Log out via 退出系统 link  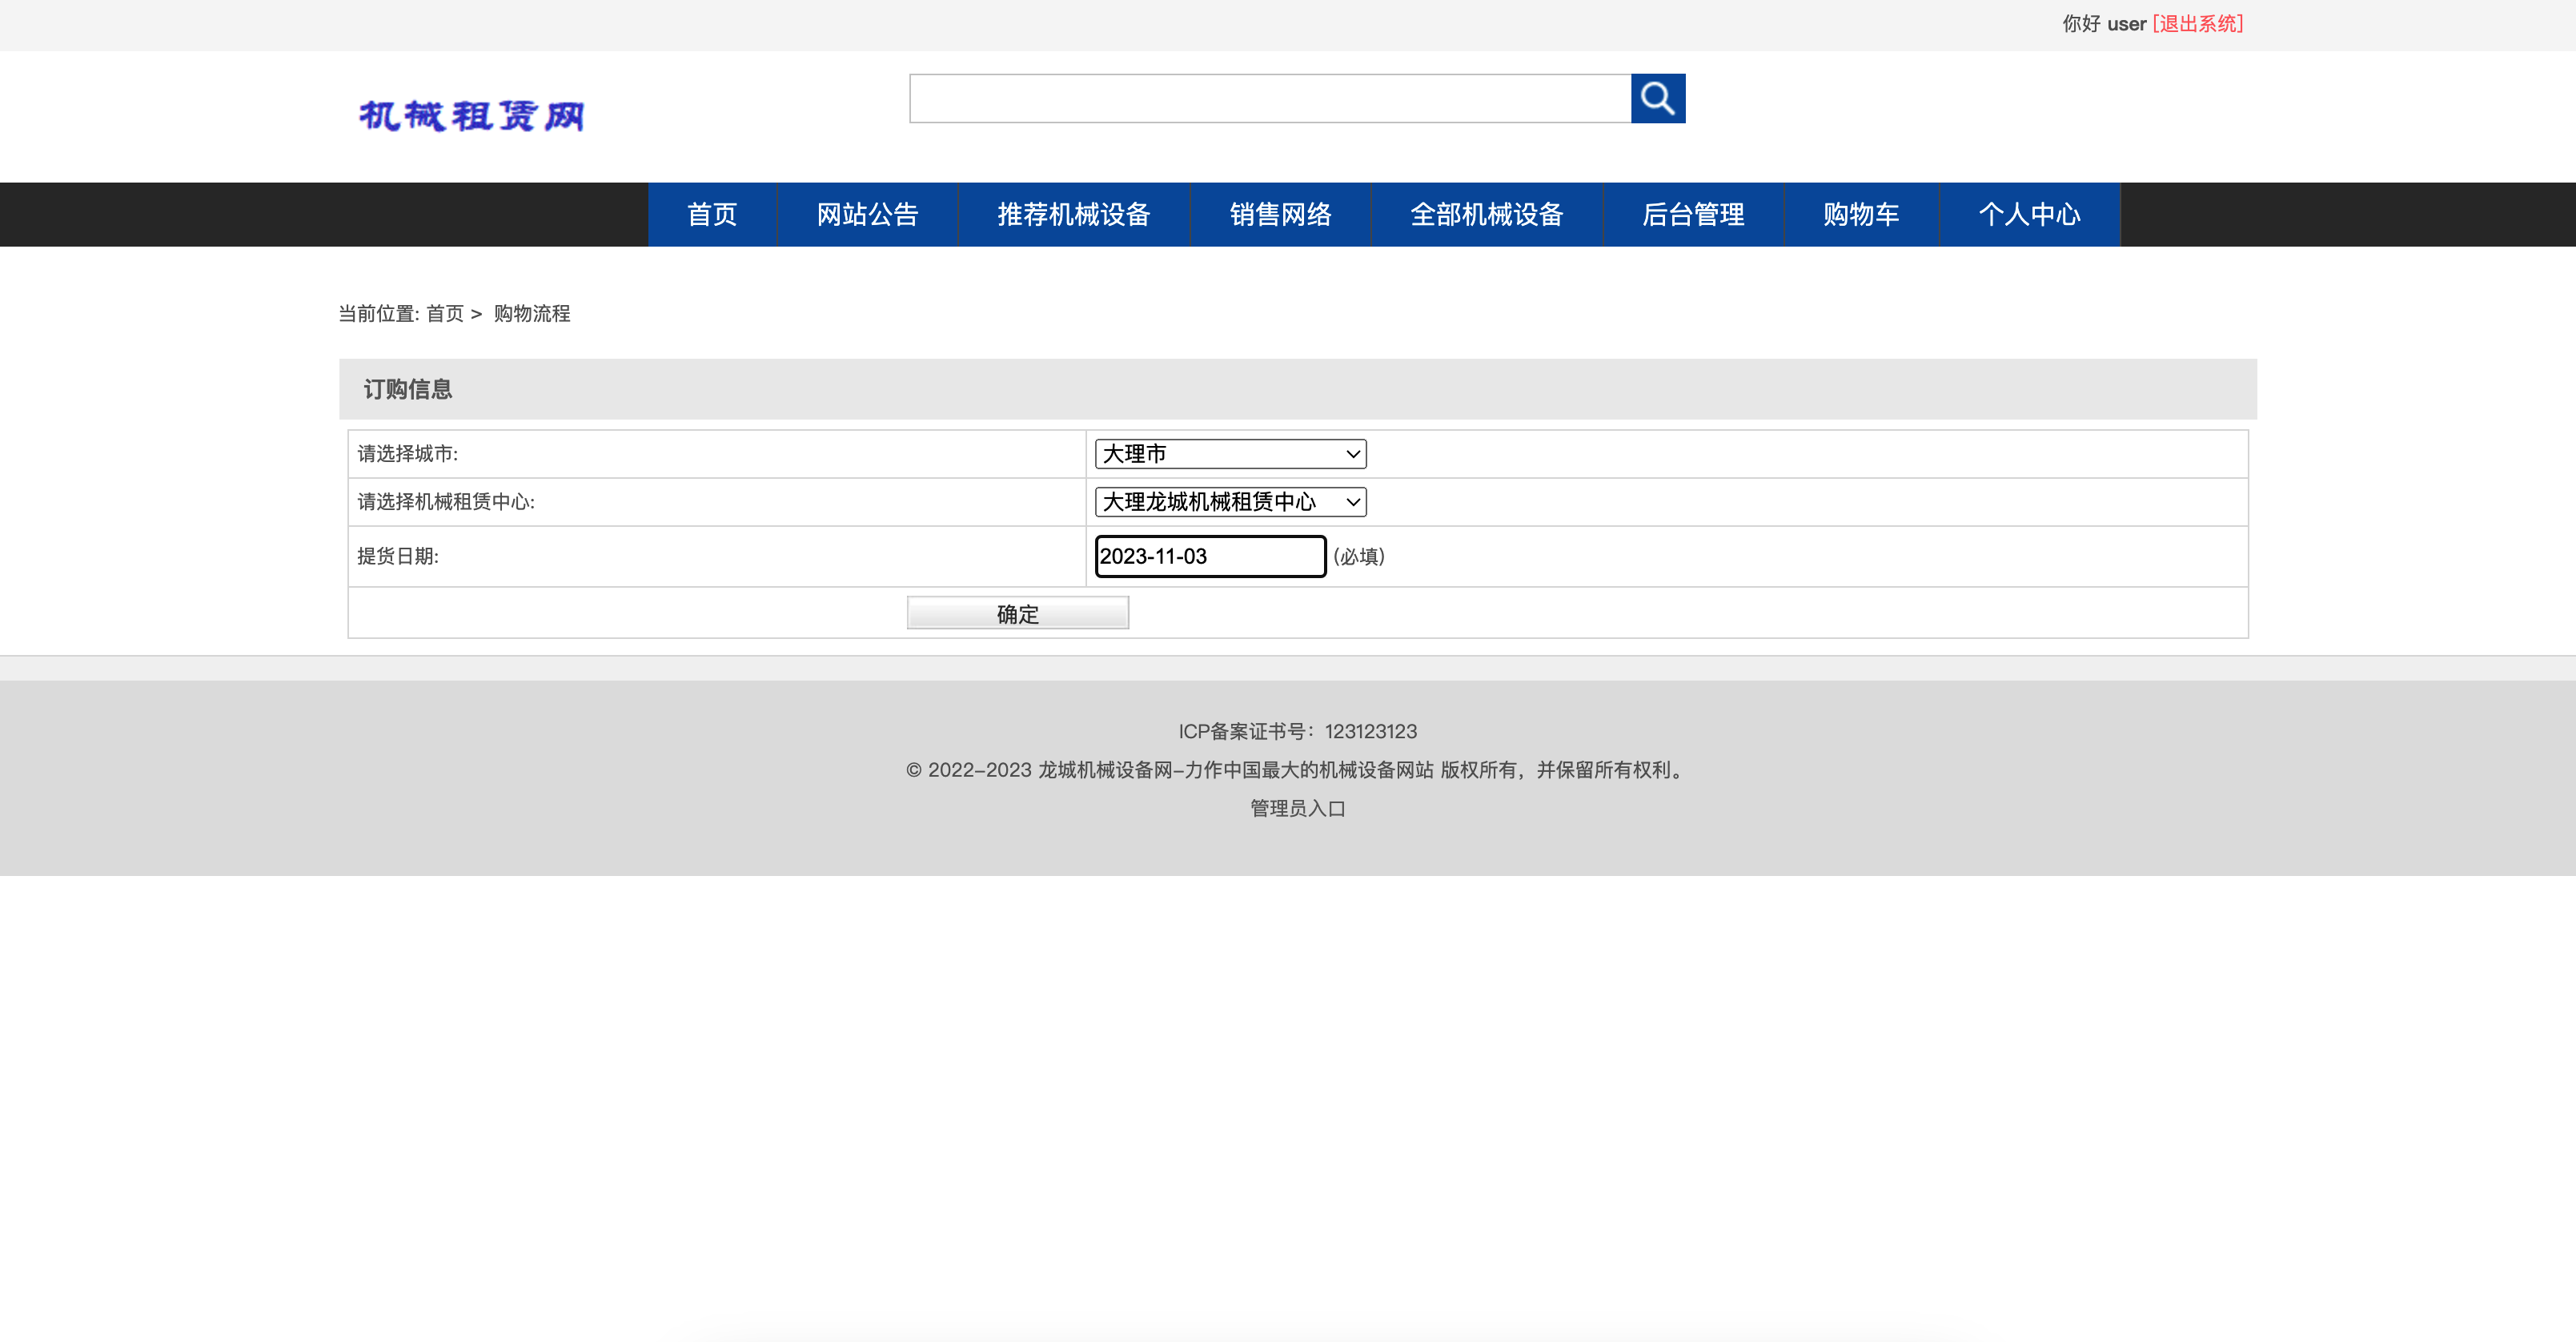(x=2198, y=23)
